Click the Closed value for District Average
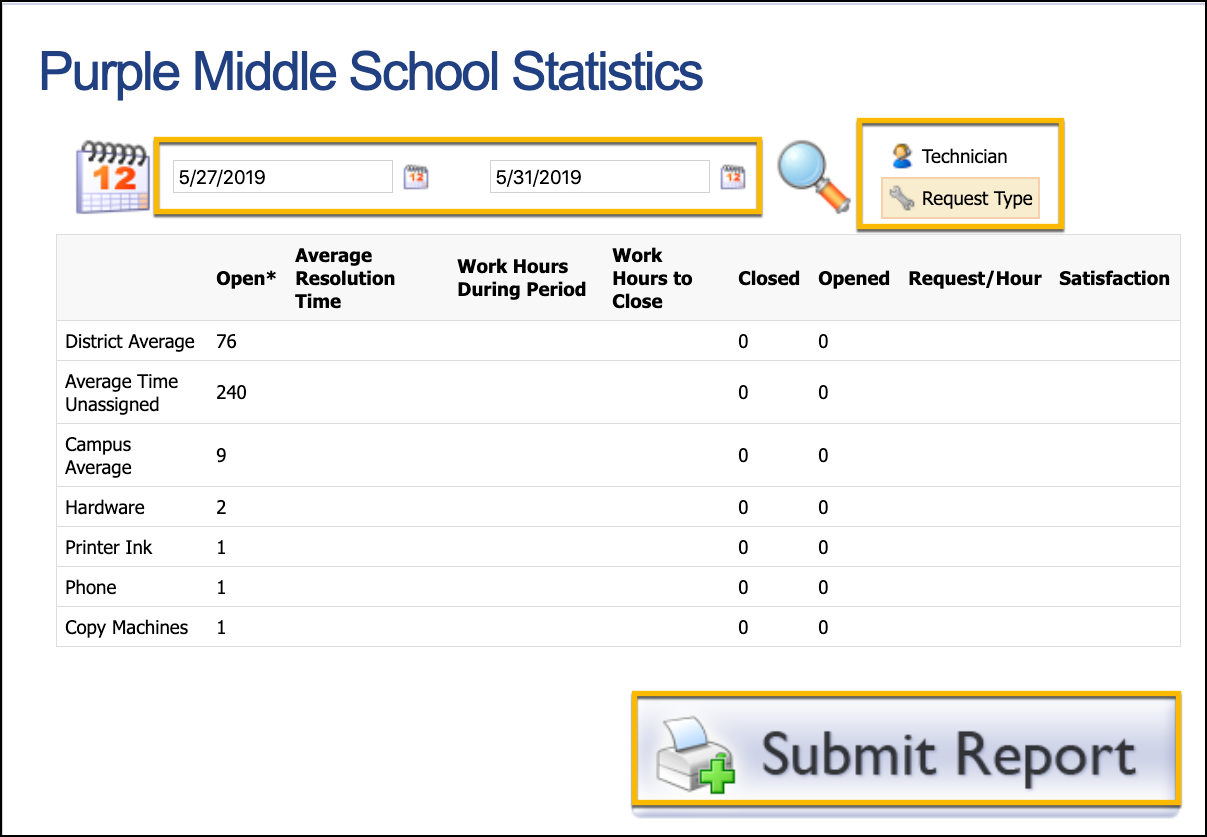Image resolution: width=1207 pixels, height=837 pixels. click(x=743, y=341)
